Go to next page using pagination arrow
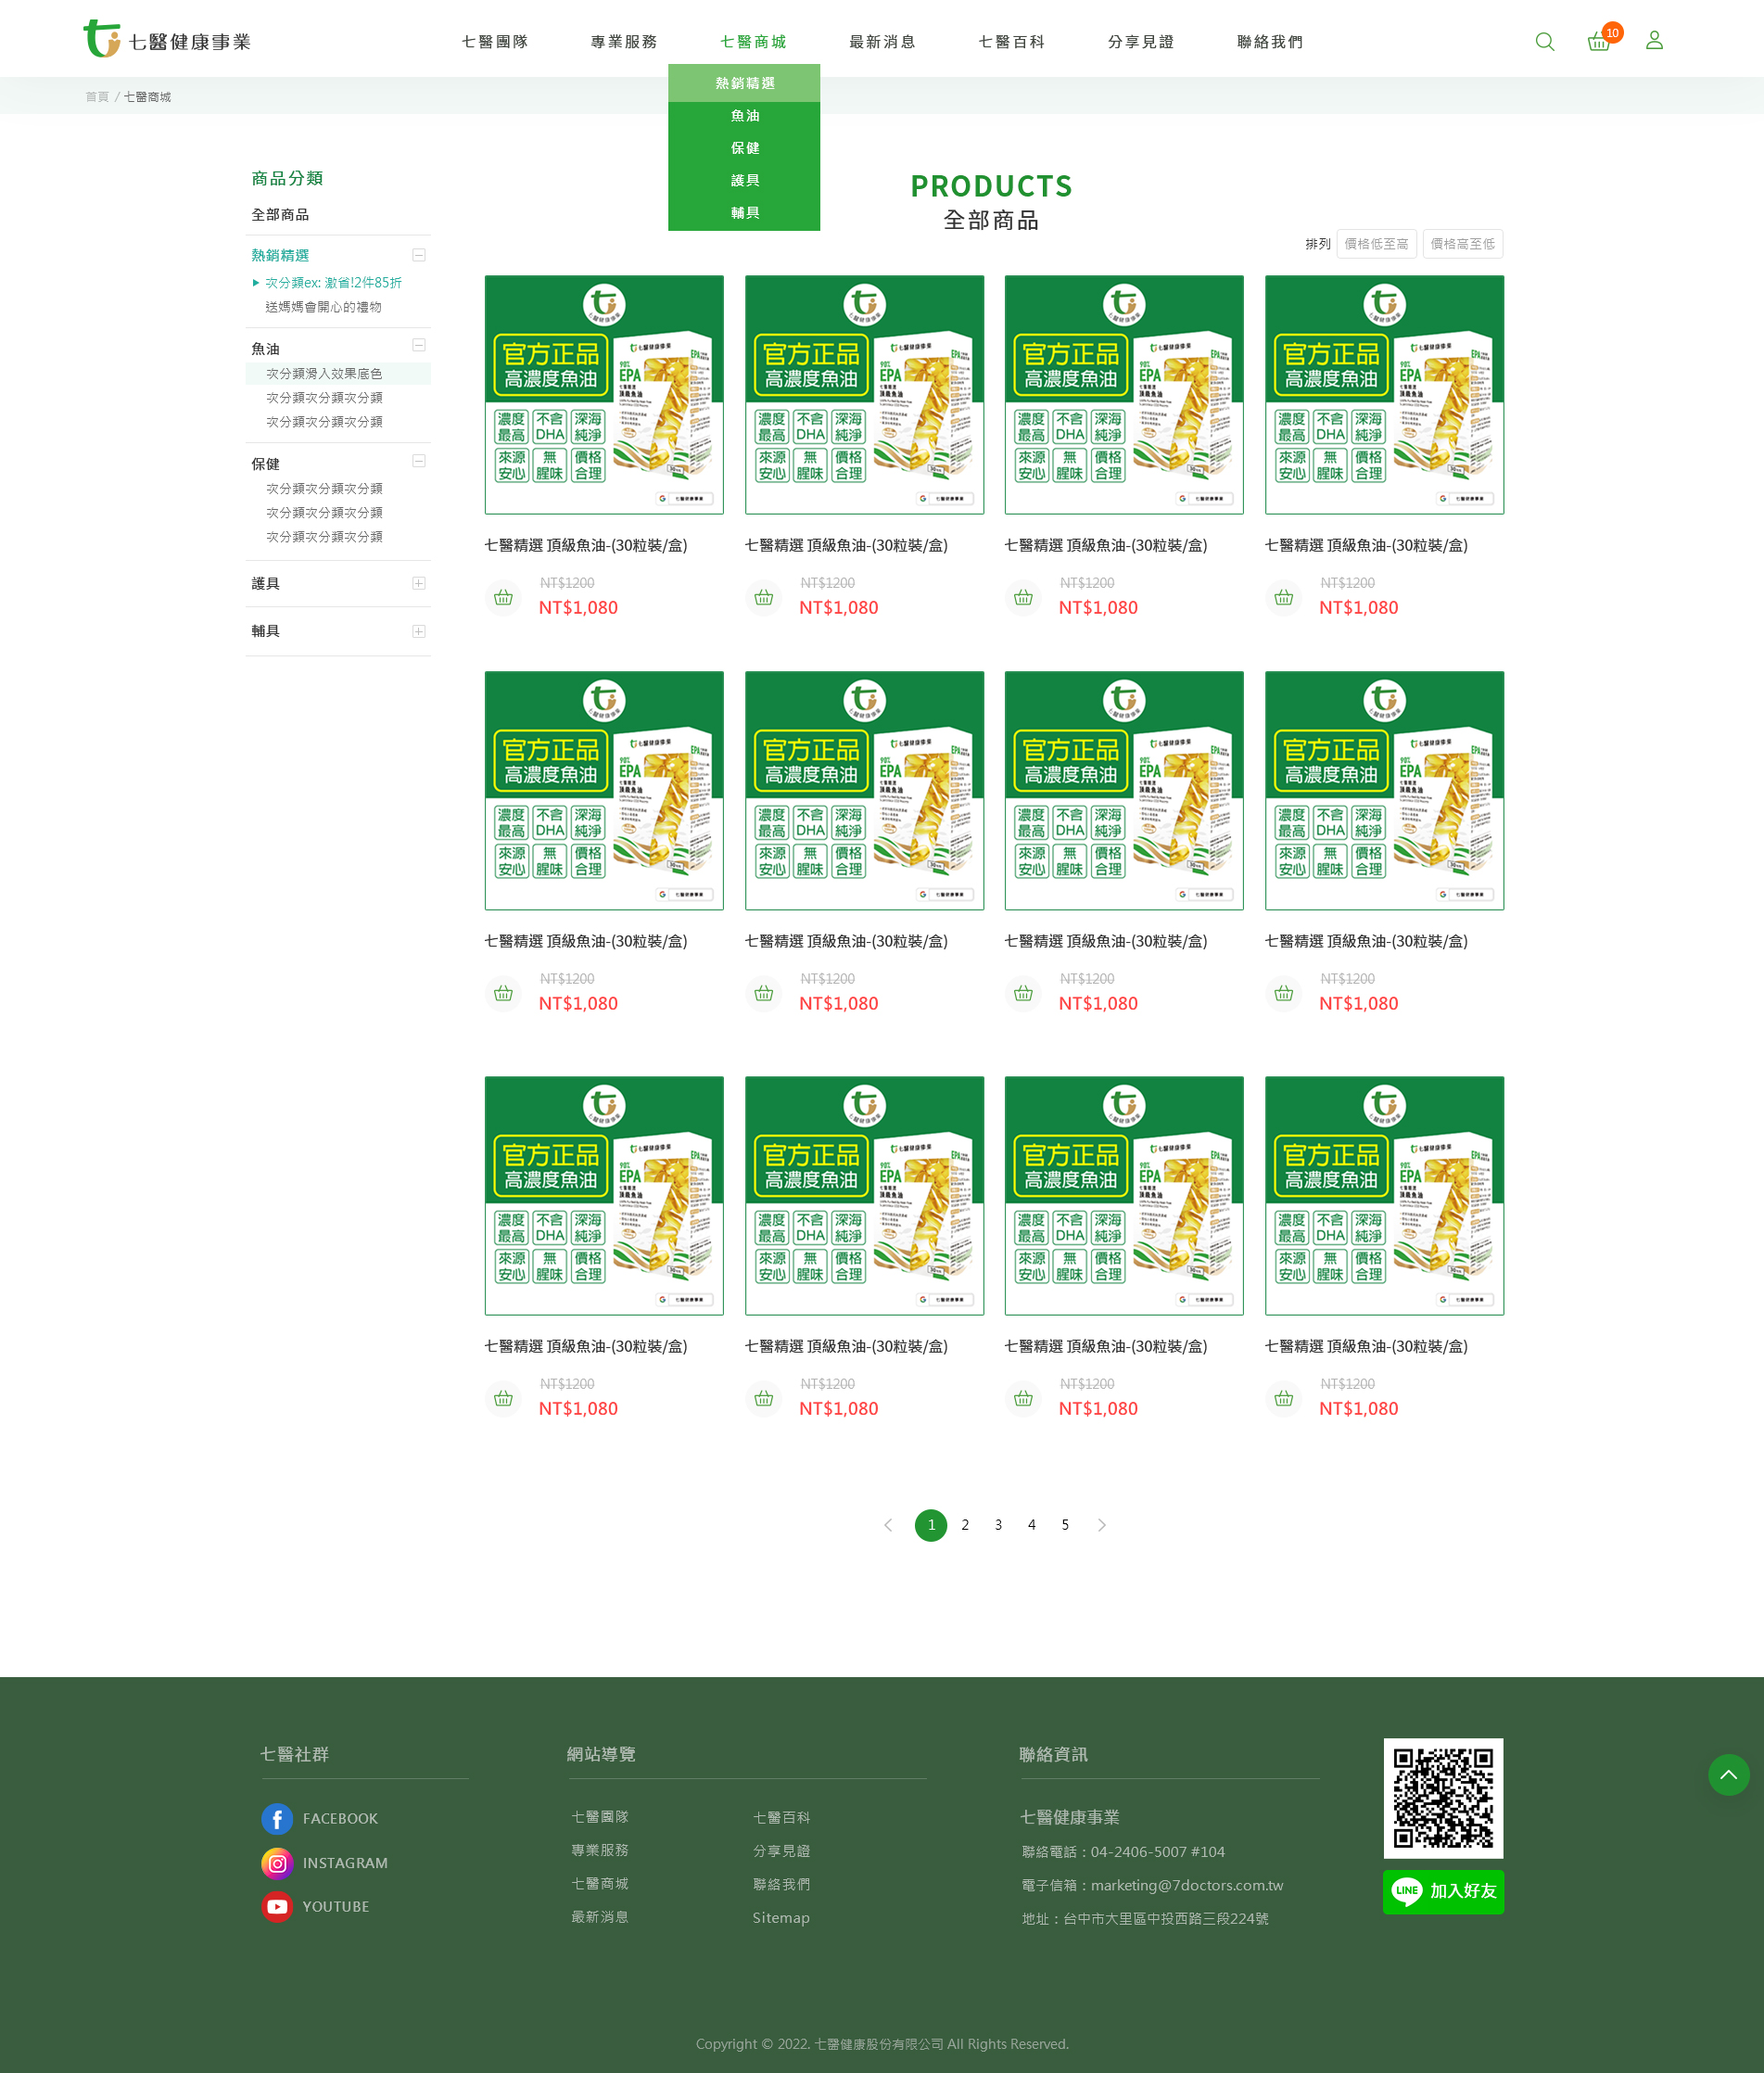Image resolution: width=1764 pixels, height=2073 pixels. (1101, 1525)
